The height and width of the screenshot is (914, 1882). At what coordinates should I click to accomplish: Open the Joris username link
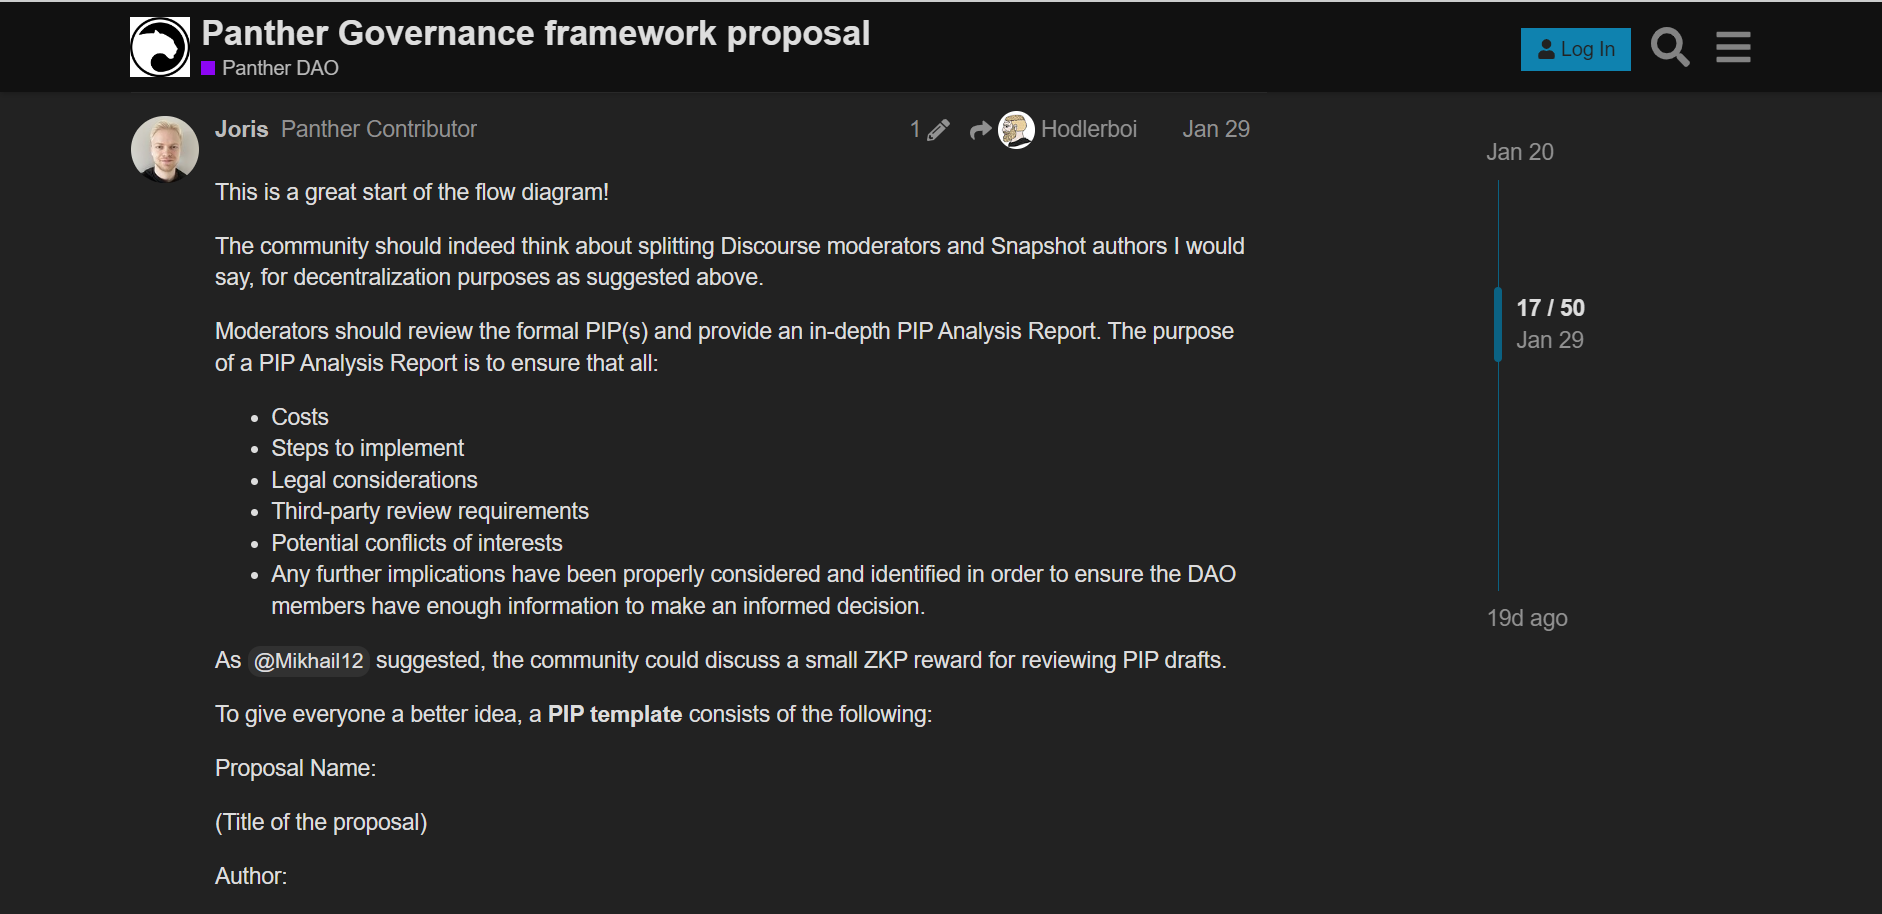click(x=241, y=129)
